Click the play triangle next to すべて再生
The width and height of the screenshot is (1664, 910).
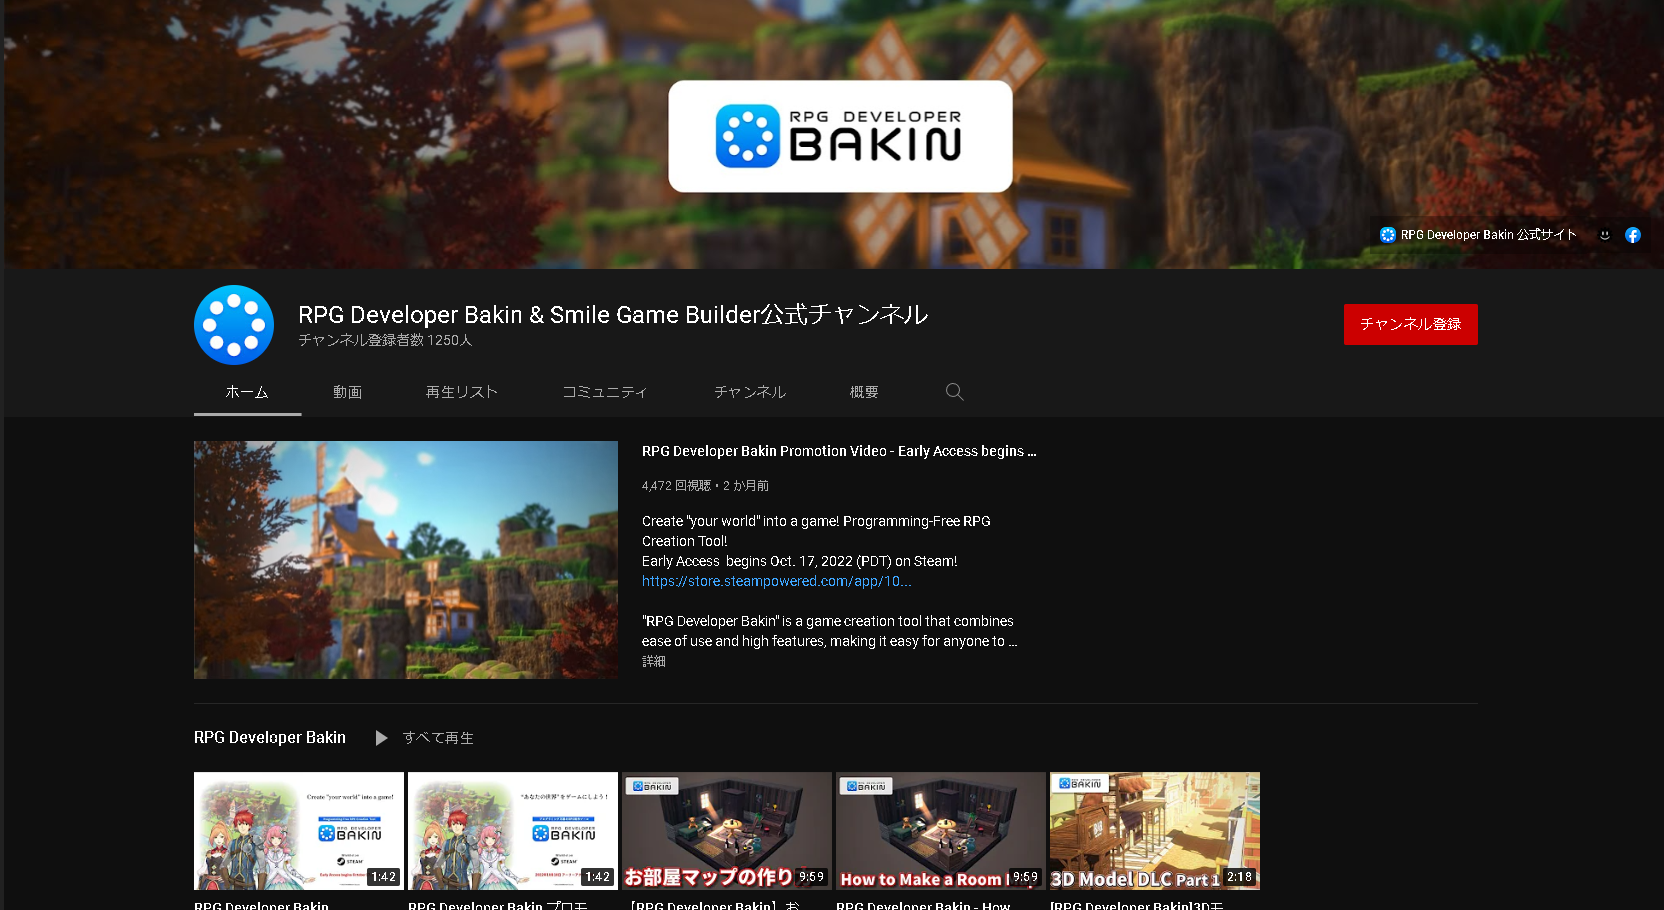coord(381,737)
